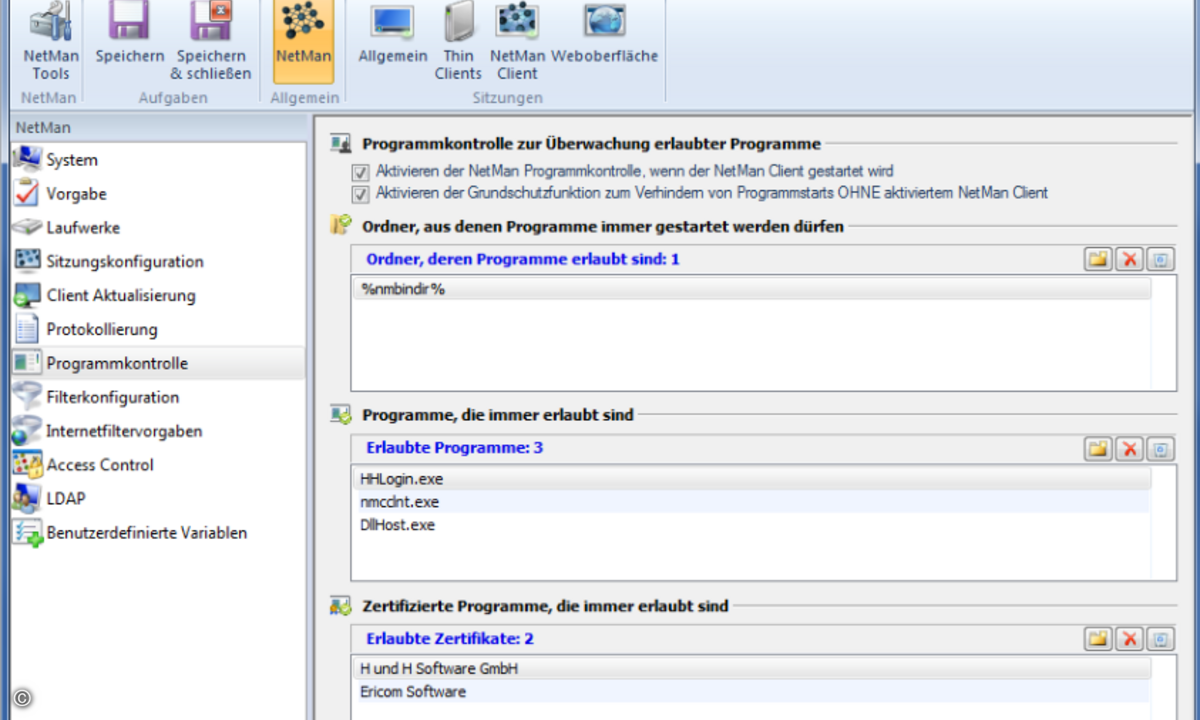This screenshot has width=1200, height=720.
Task: Open Access Control in the sidebar
Action: click(158, 465)
